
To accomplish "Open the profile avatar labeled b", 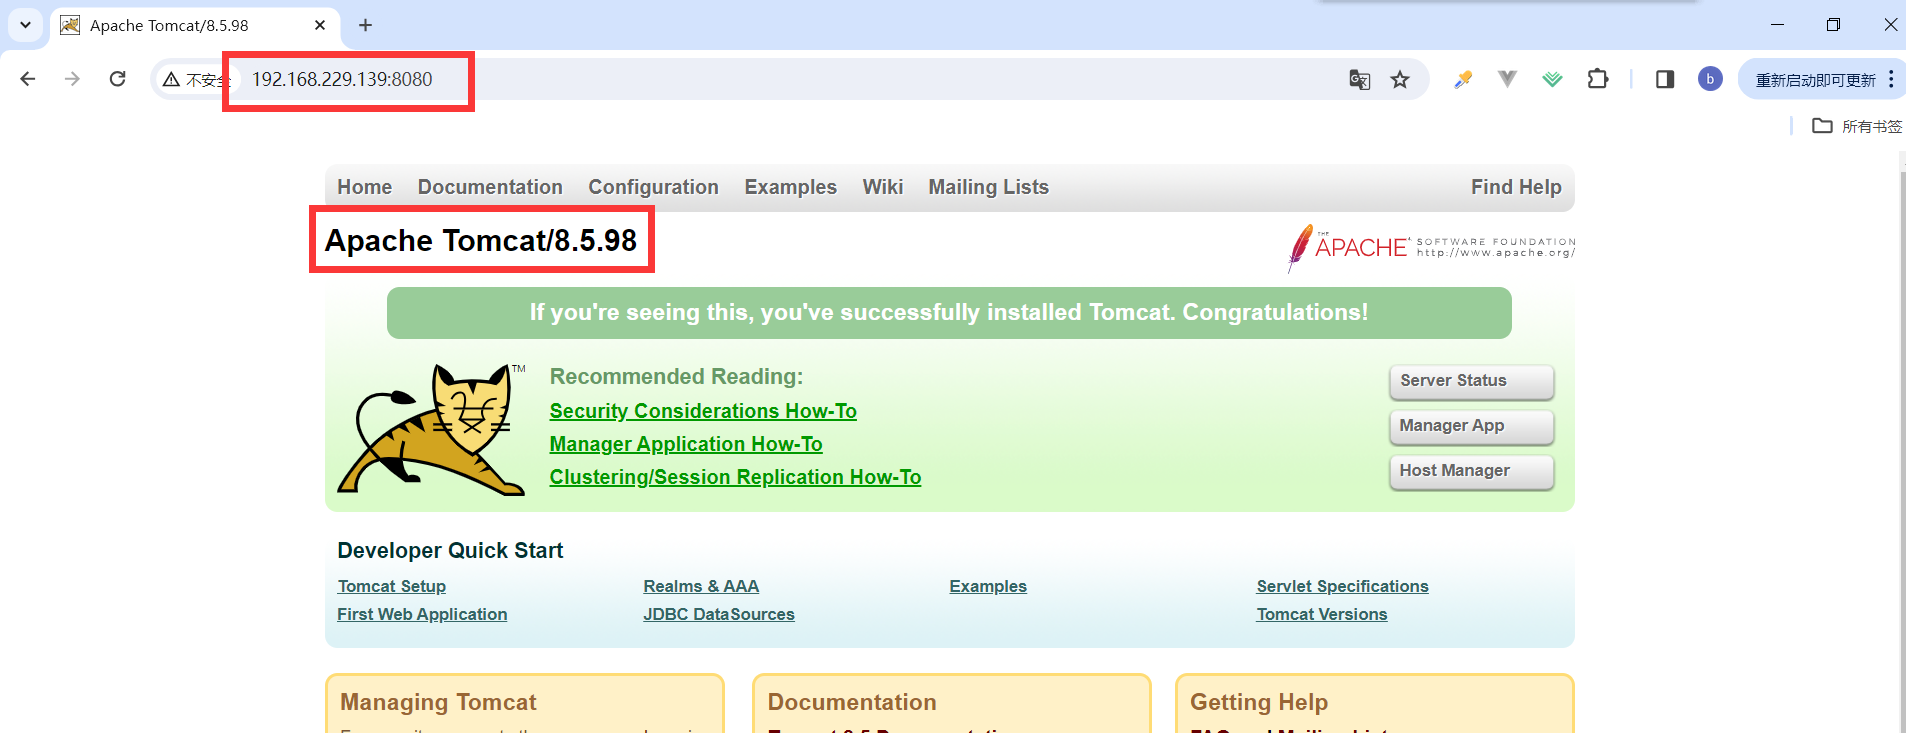I will click(x=1710, y=79).
